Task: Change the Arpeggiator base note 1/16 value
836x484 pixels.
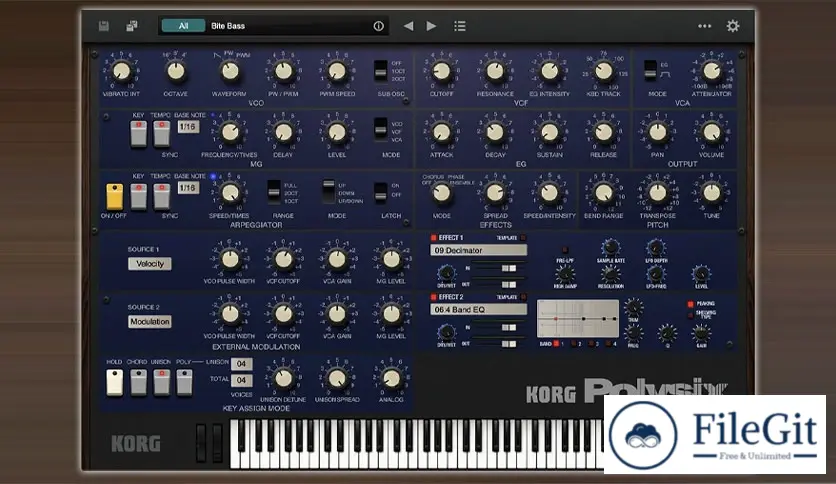Action: coord(188,188)
